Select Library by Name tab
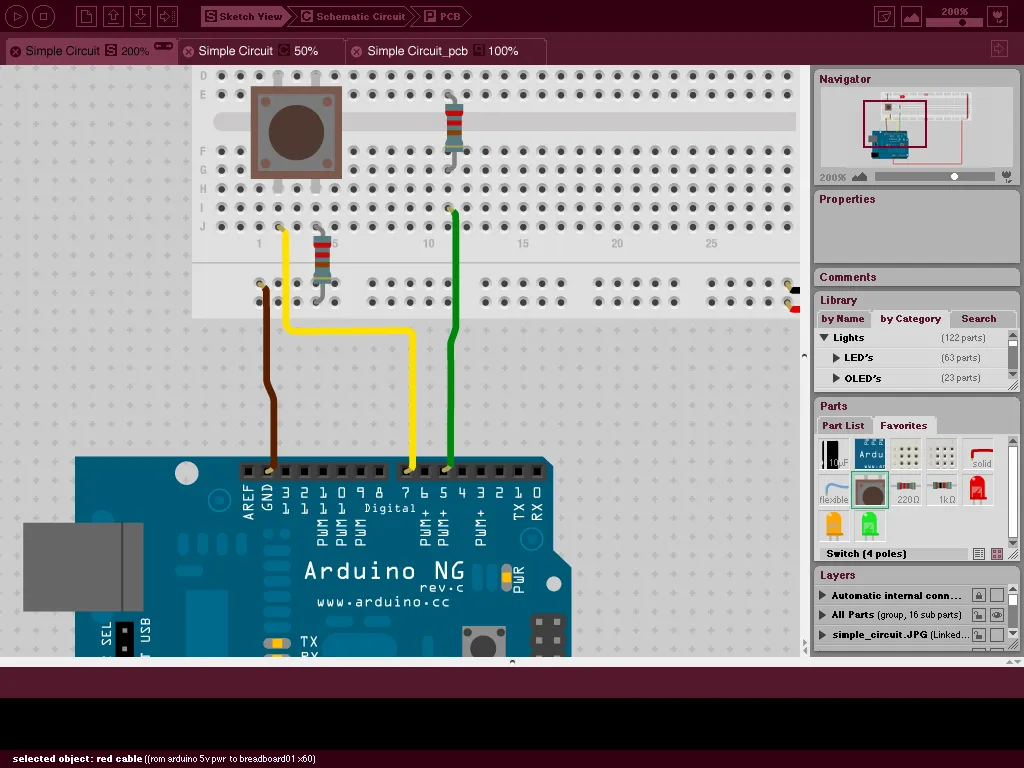 coord(842,319)
